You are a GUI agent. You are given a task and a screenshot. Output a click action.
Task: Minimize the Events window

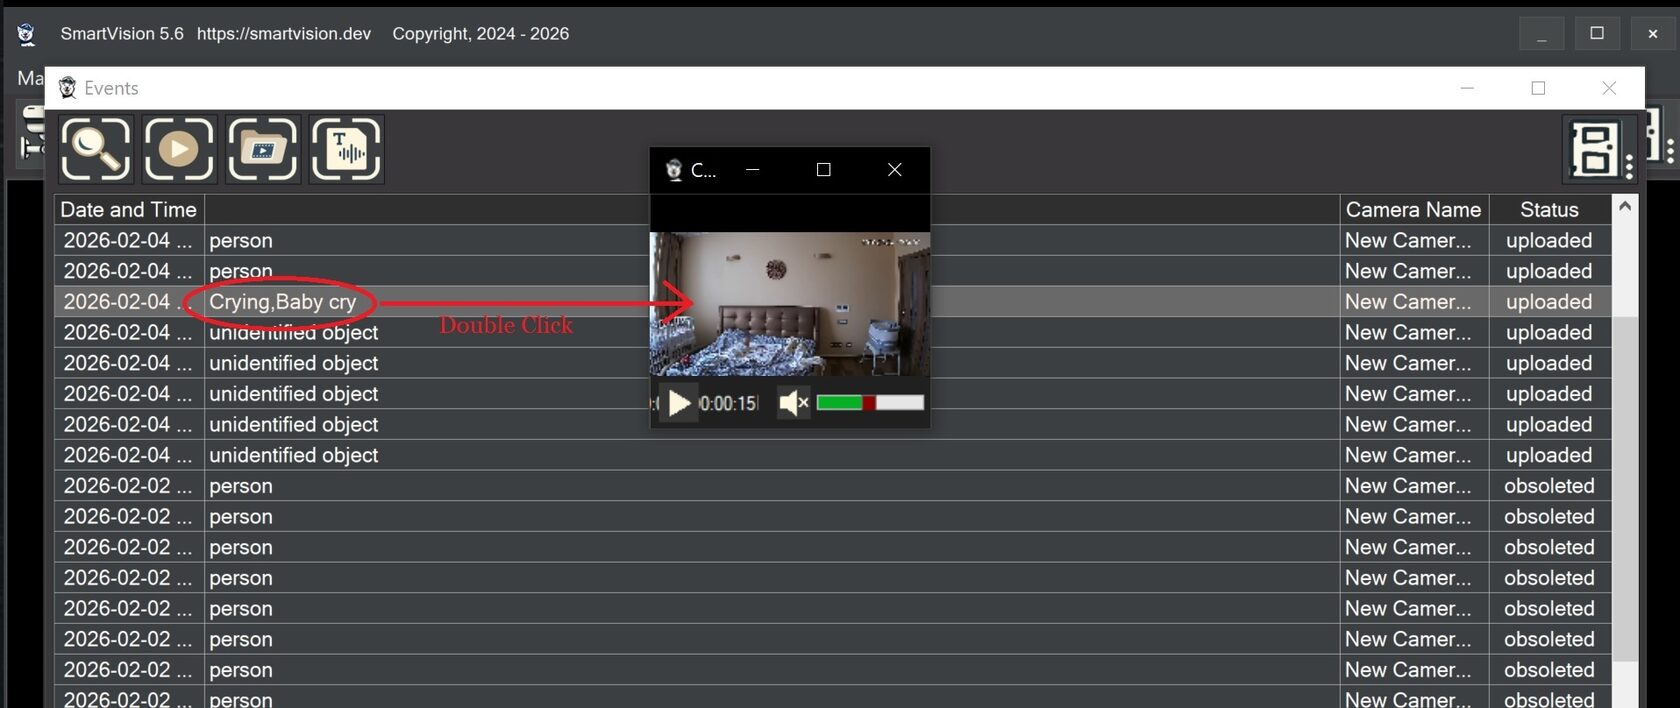(1467, 88)
